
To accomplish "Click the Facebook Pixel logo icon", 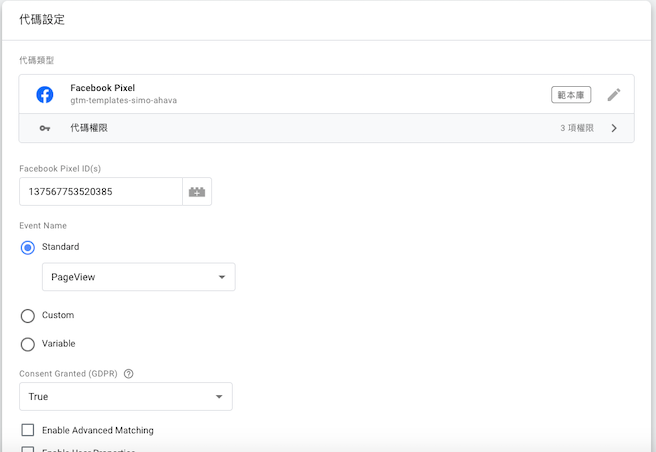I will tap(45, 95).
